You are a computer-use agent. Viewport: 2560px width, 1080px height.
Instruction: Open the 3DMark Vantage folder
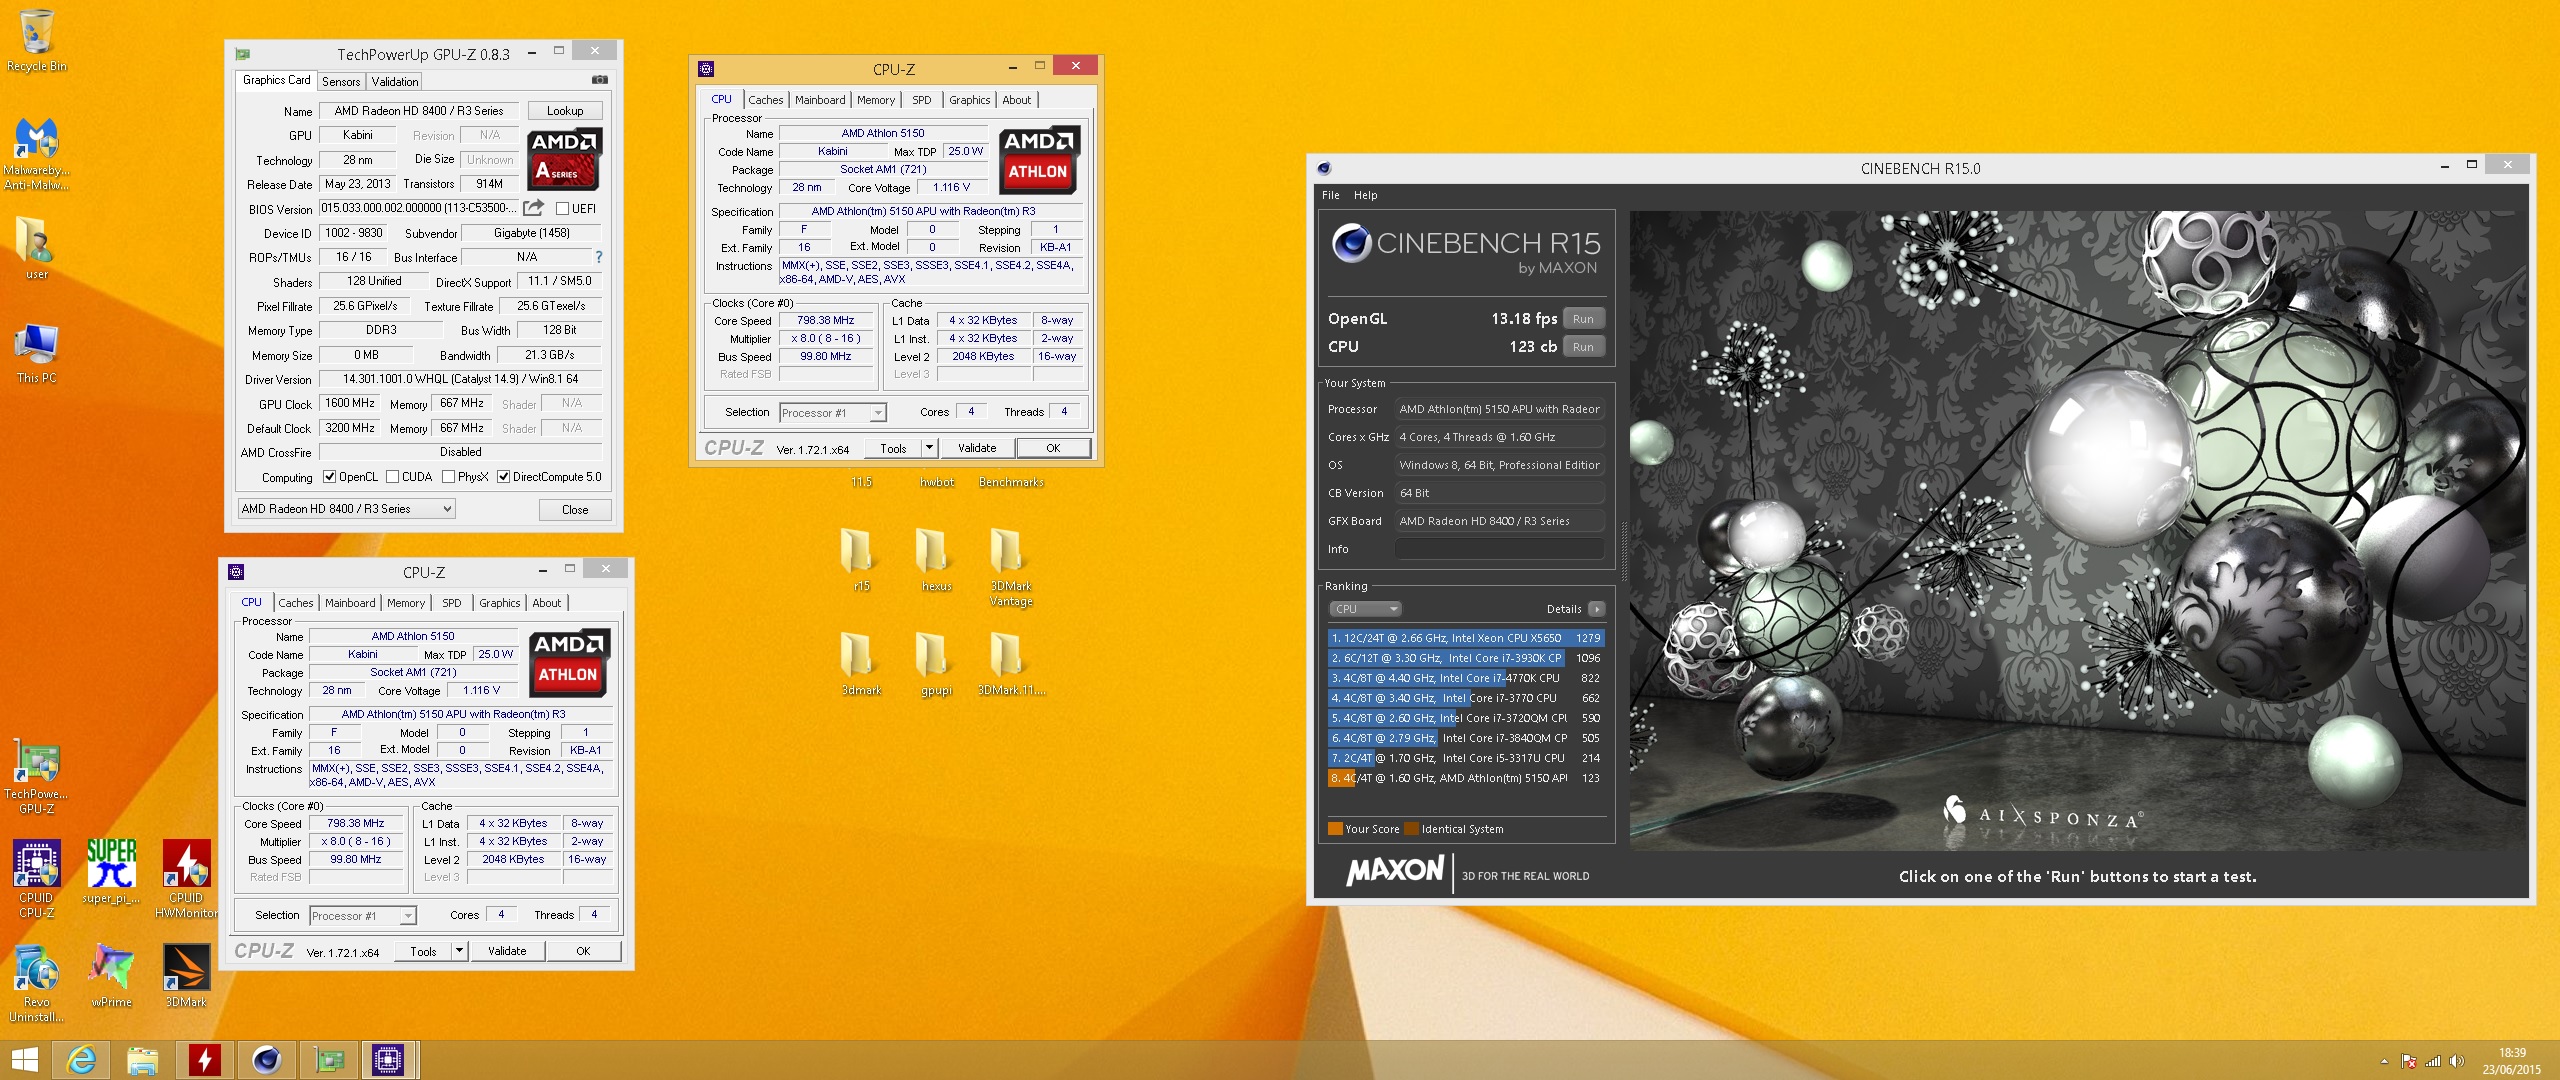[x=1011, y=566]
